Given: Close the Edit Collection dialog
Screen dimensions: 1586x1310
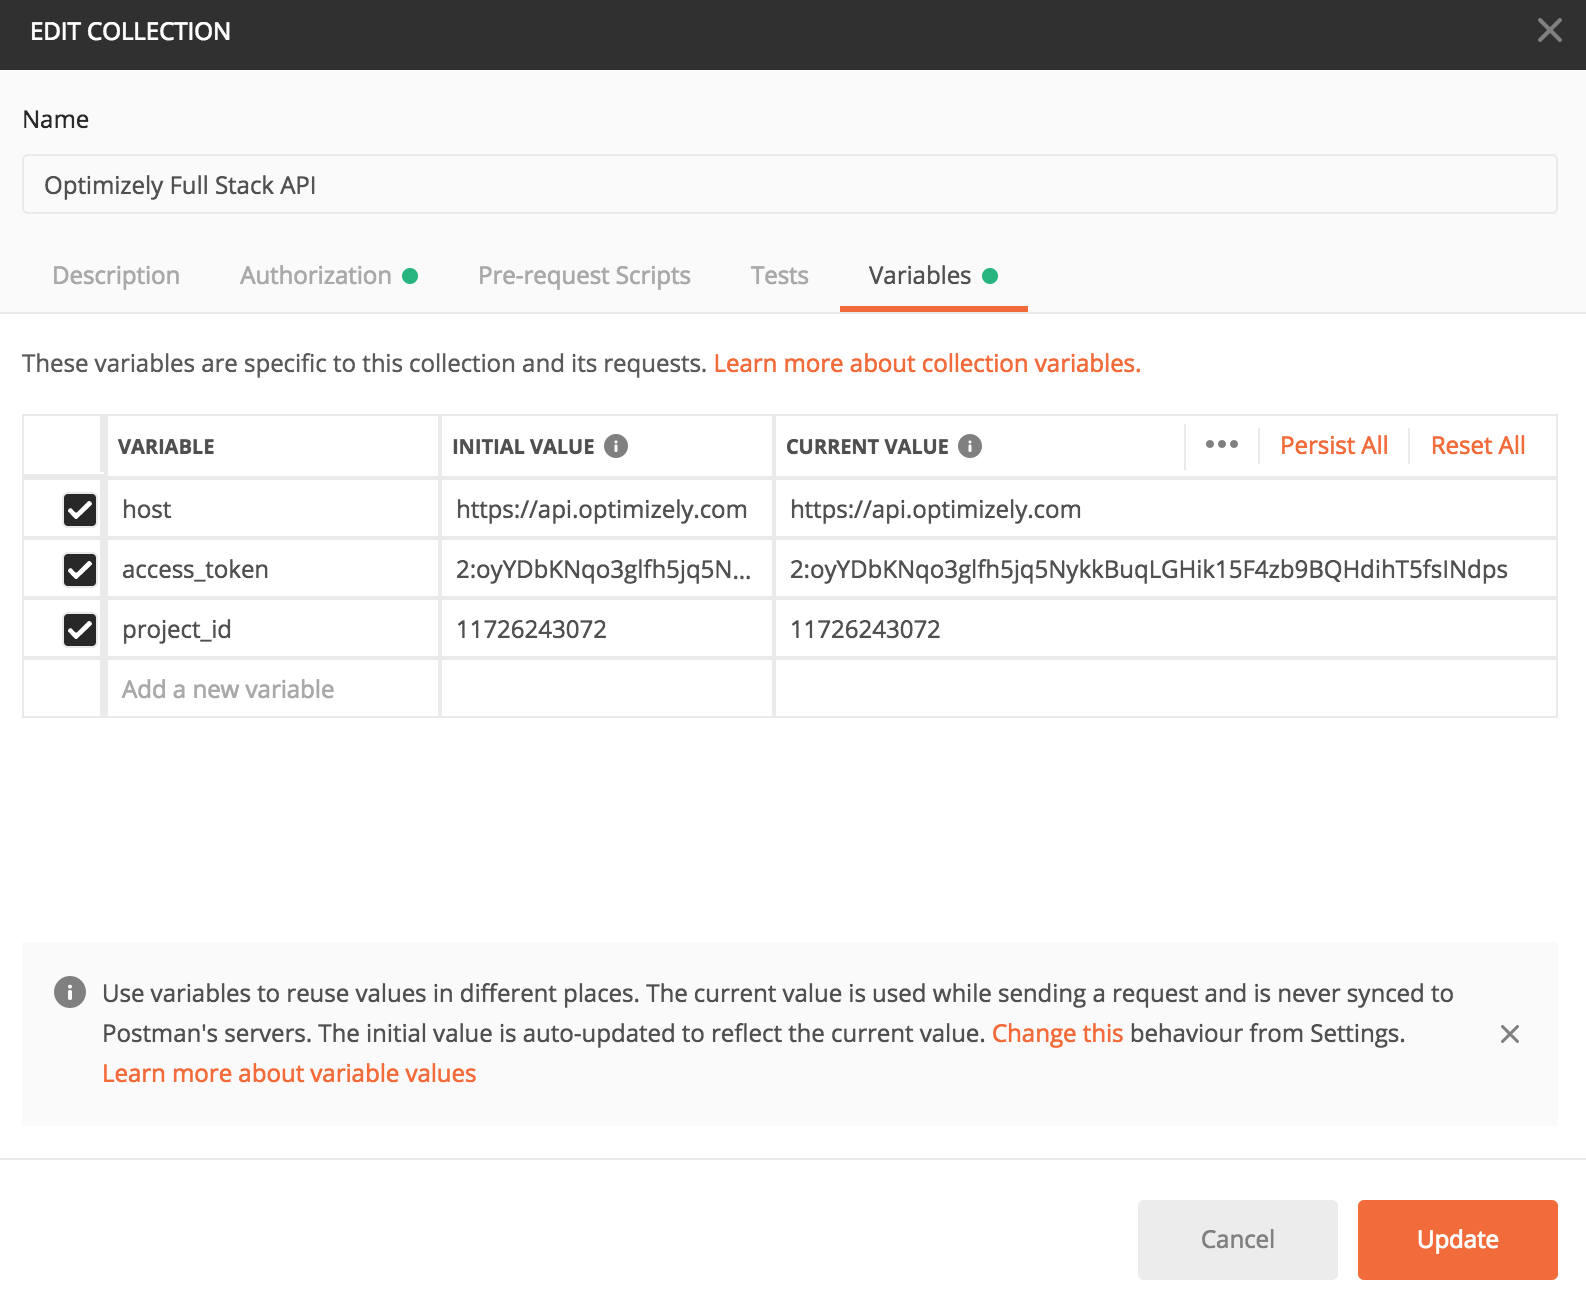Looking at the screenshot, I should (1549, 31).
